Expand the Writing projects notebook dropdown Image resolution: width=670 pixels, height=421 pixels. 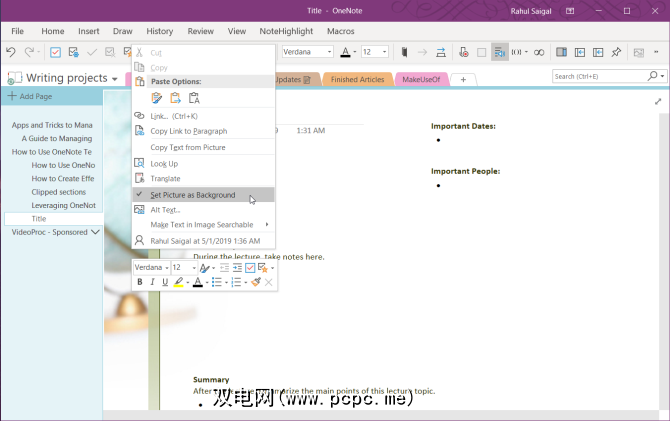[115, 79]
